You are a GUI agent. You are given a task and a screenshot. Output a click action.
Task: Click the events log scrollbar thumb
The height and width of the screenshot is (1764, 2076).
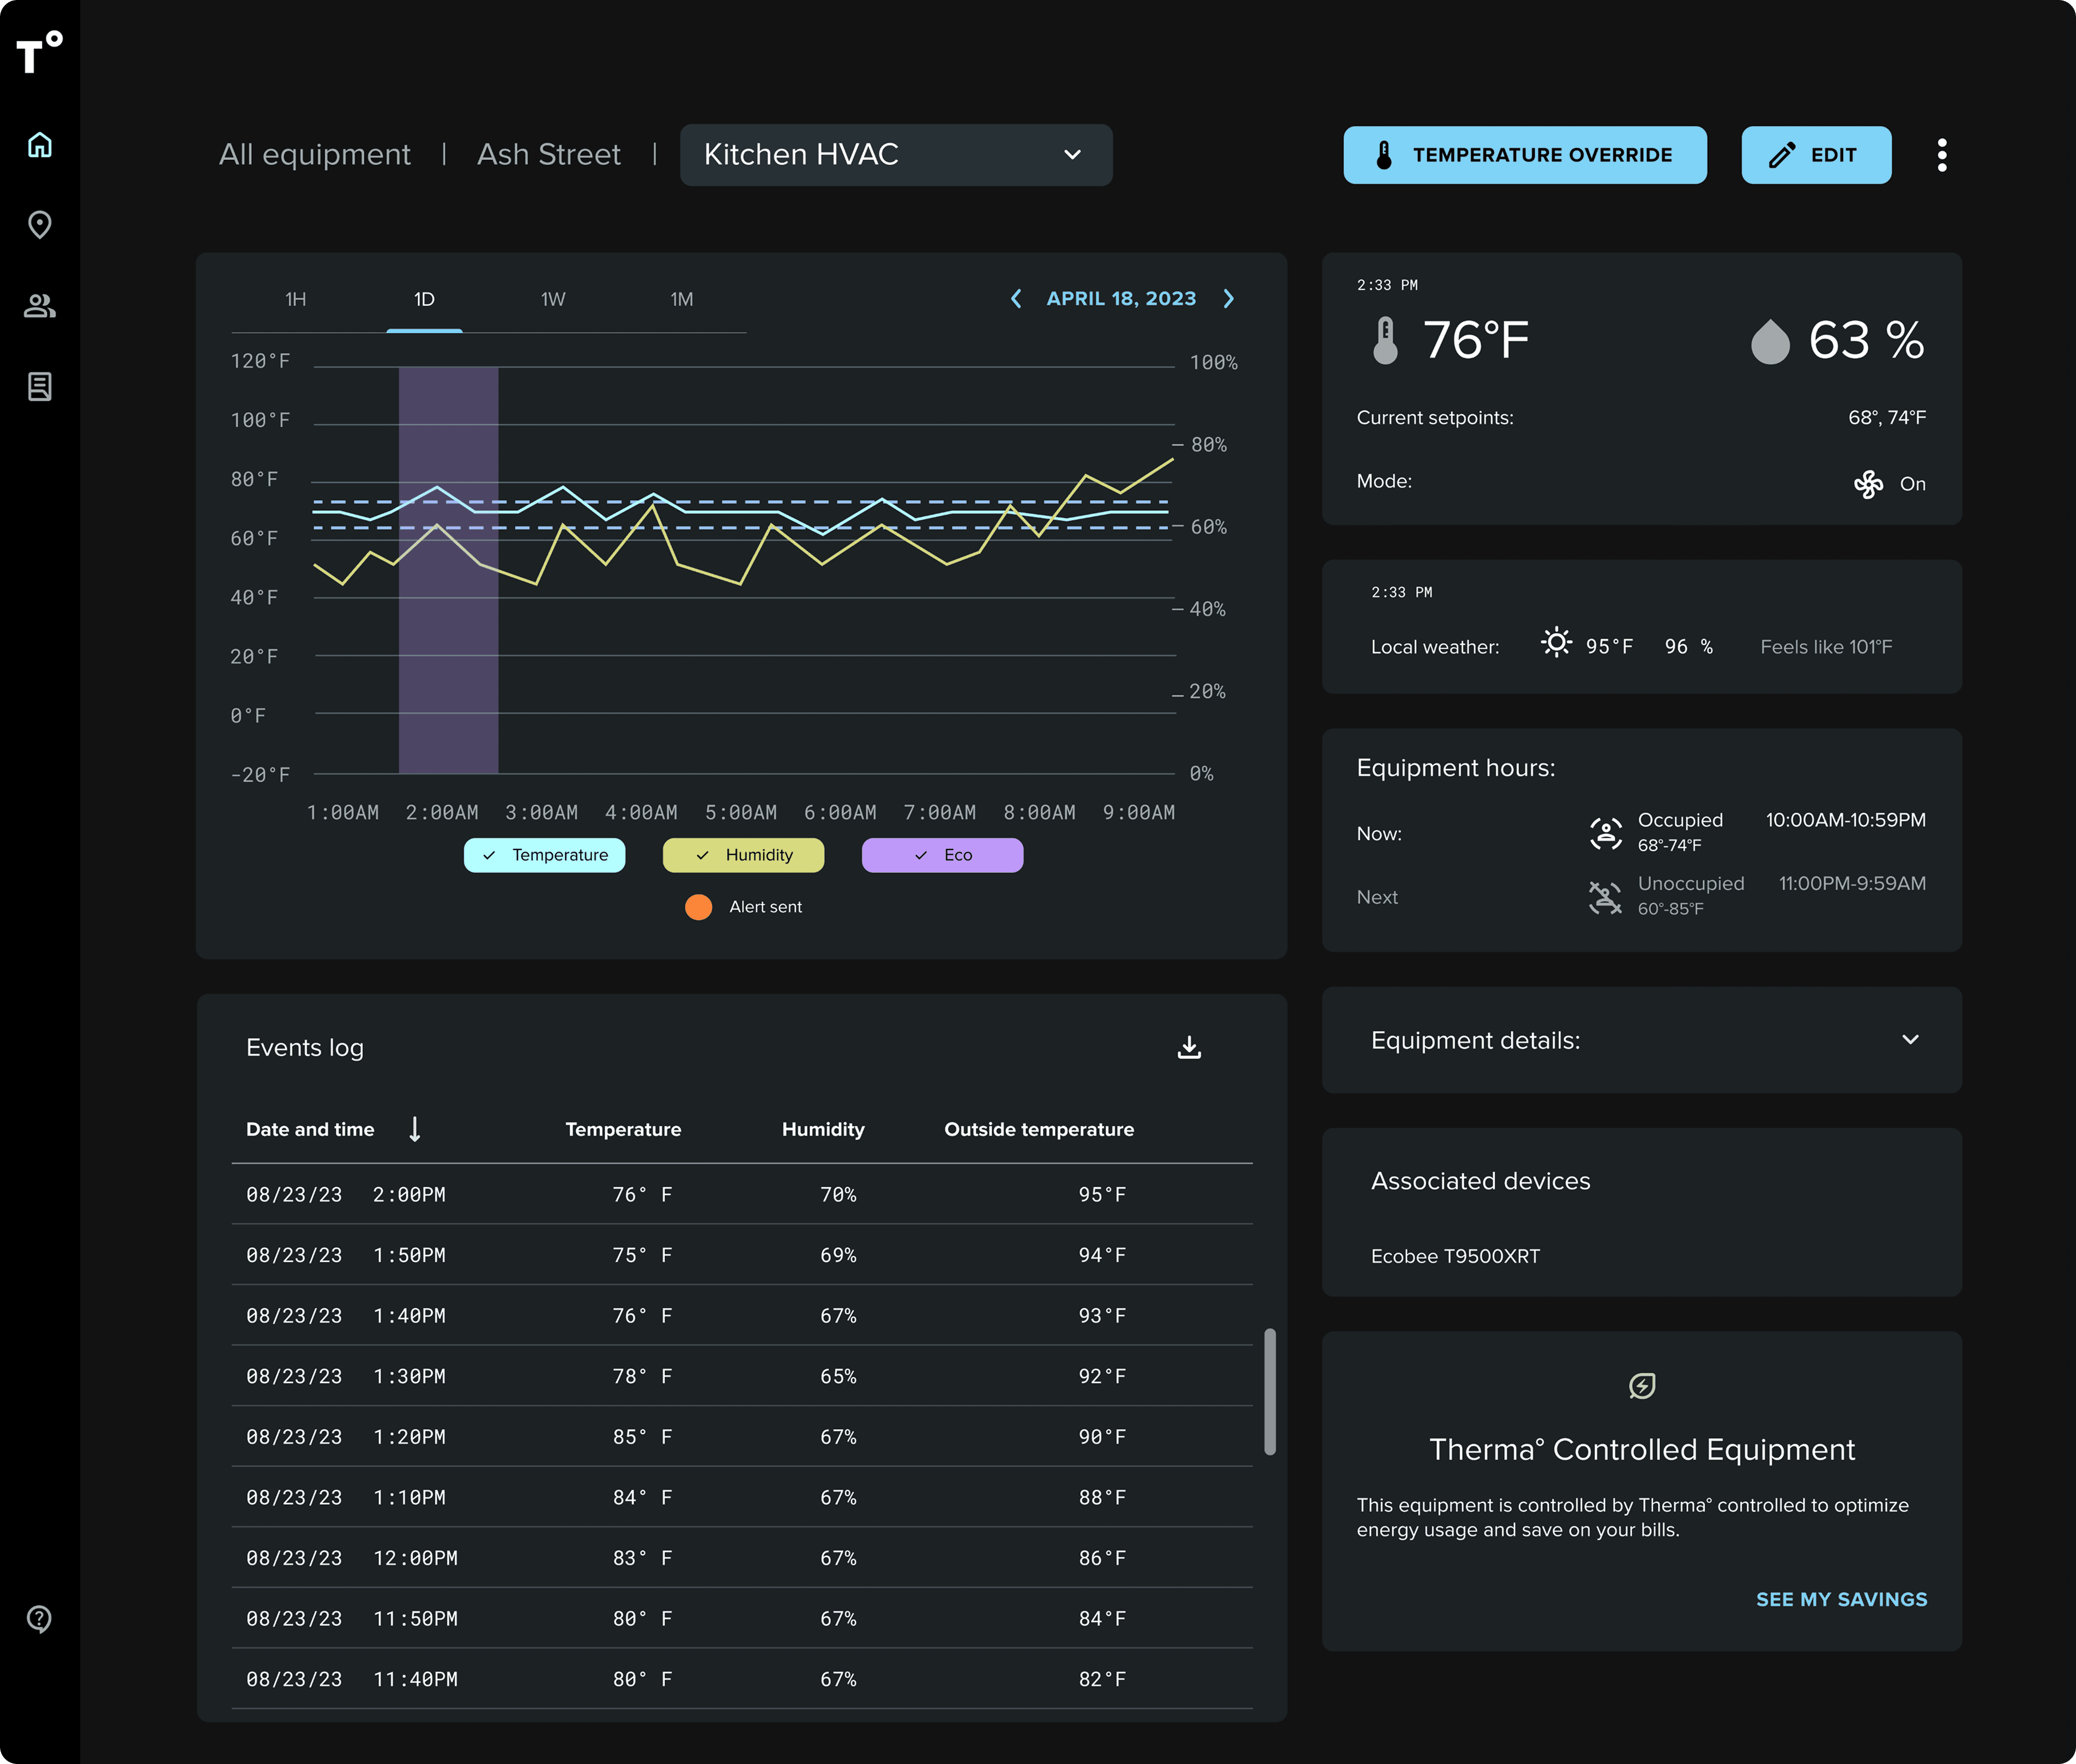(x=1269, y=1391)
